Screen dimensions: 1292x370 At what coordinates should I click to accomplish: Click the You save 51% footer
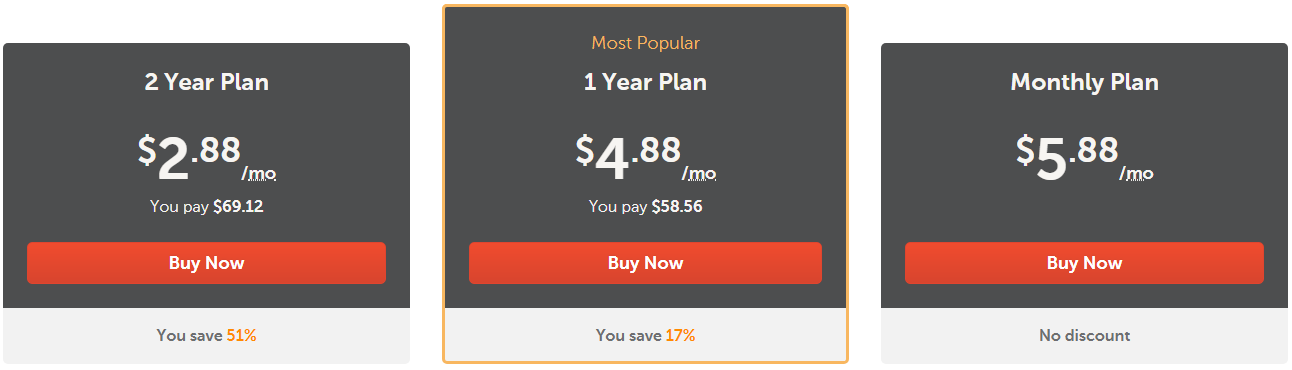(206, 336)
